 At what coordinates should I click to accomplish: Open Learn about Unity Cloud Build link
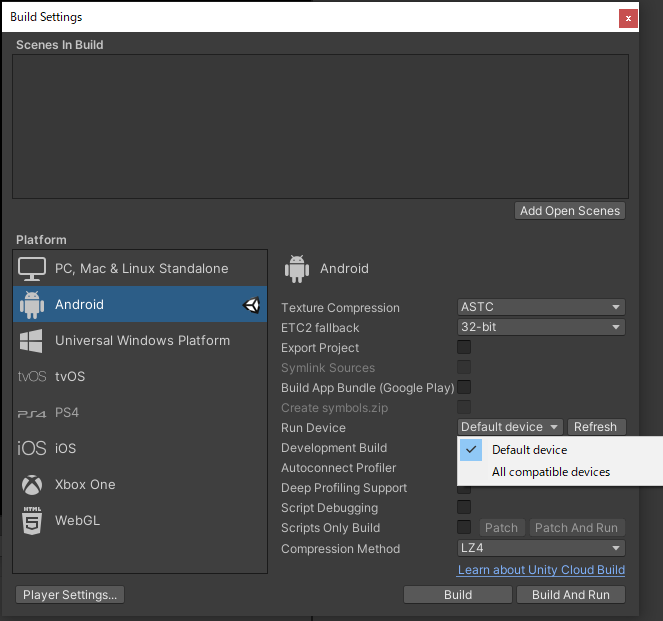coord(541,570)
